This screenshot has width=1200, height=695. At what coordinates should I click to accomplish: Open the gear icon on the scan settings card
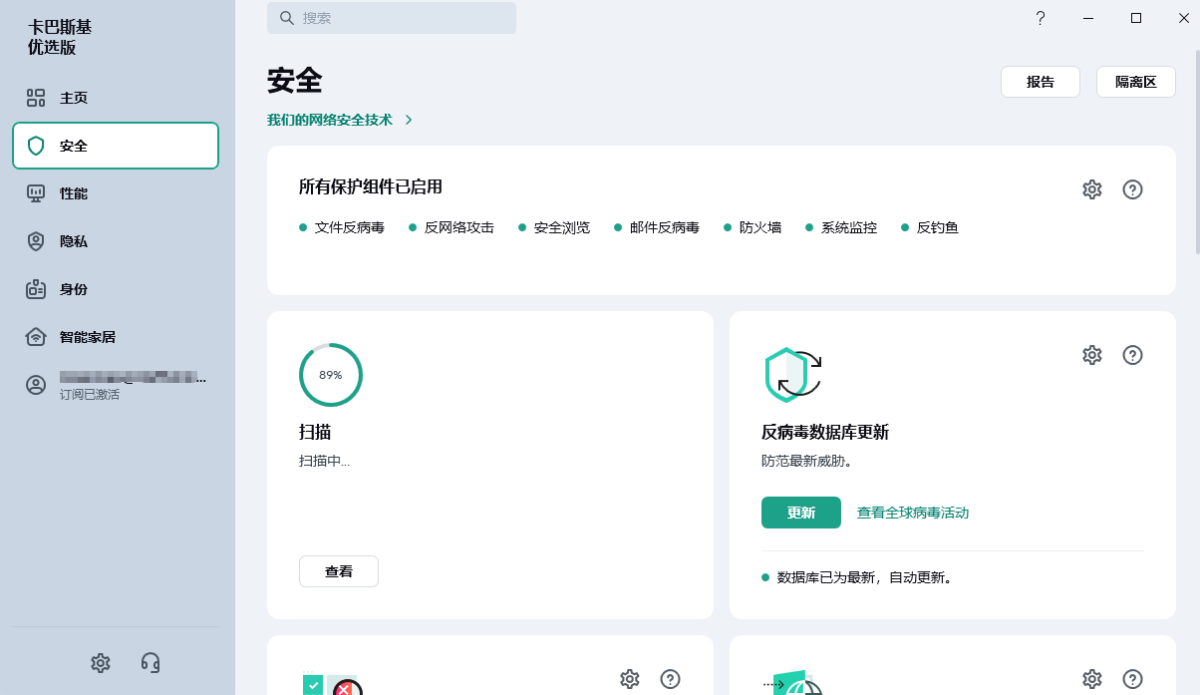[x=630, y=679]
